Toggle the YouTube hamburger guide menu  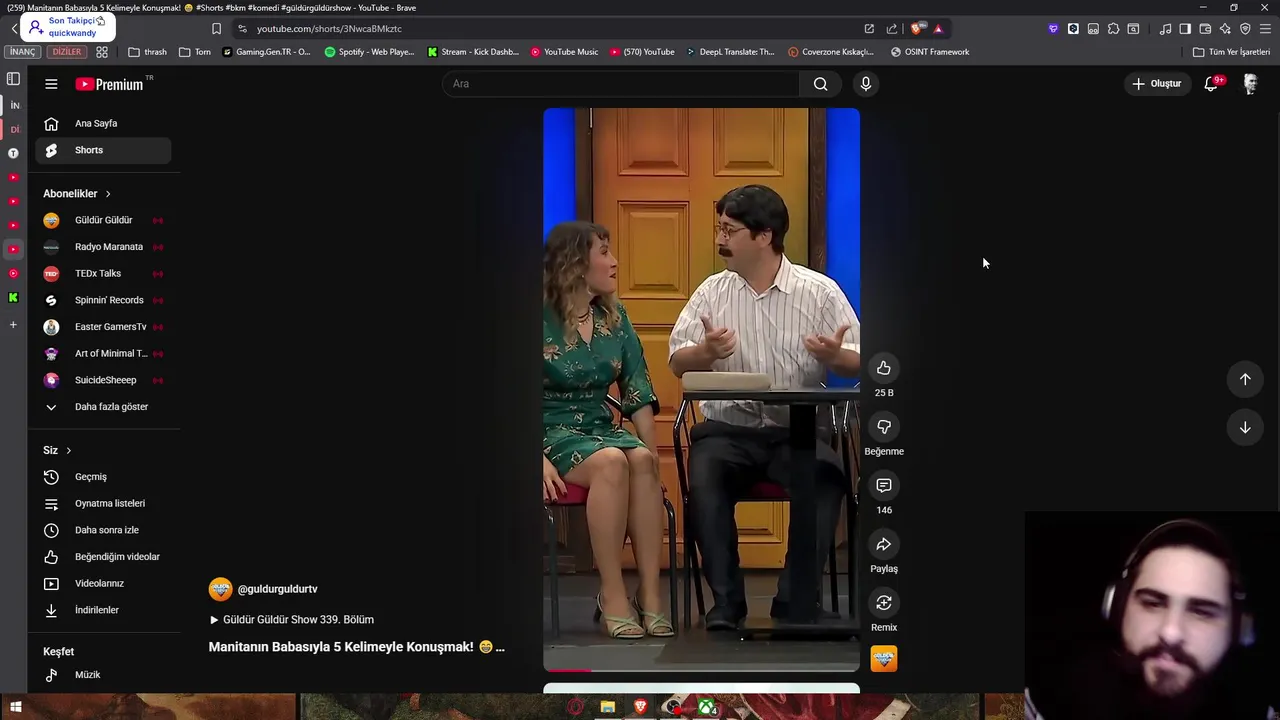pos(51,84)
